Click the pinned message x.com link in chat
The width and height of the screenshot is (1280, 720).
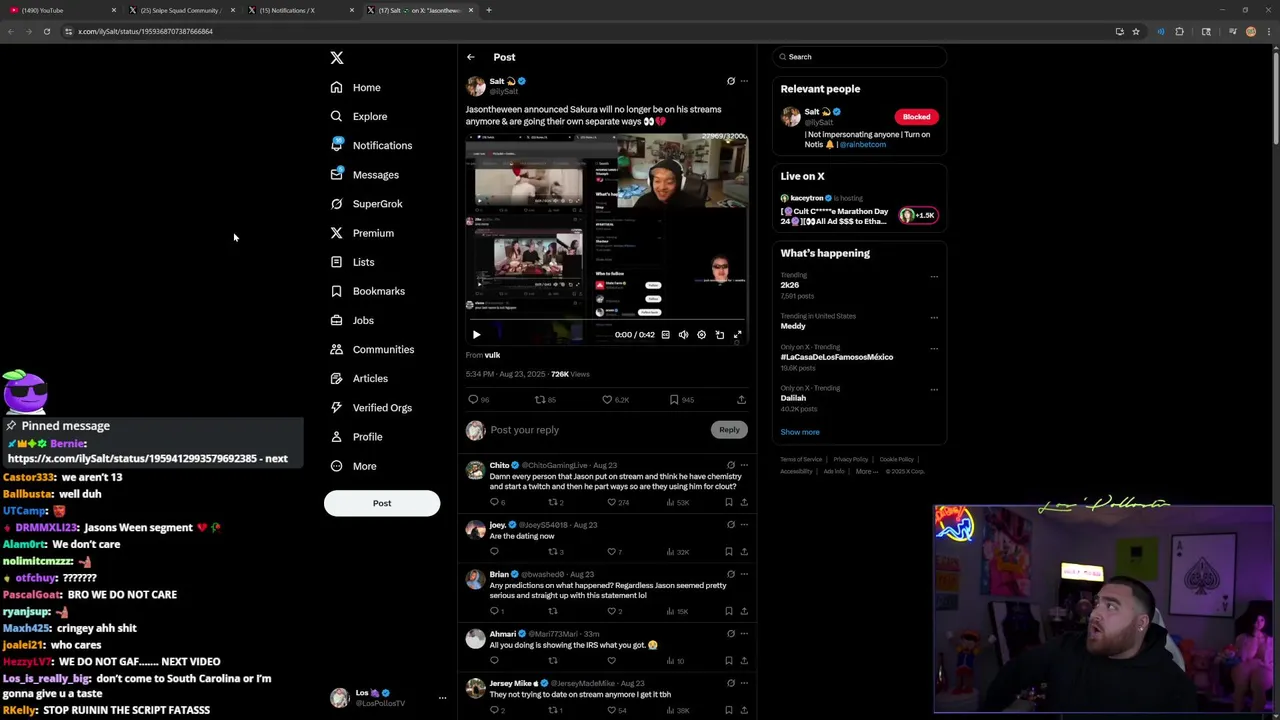(148, 459)
